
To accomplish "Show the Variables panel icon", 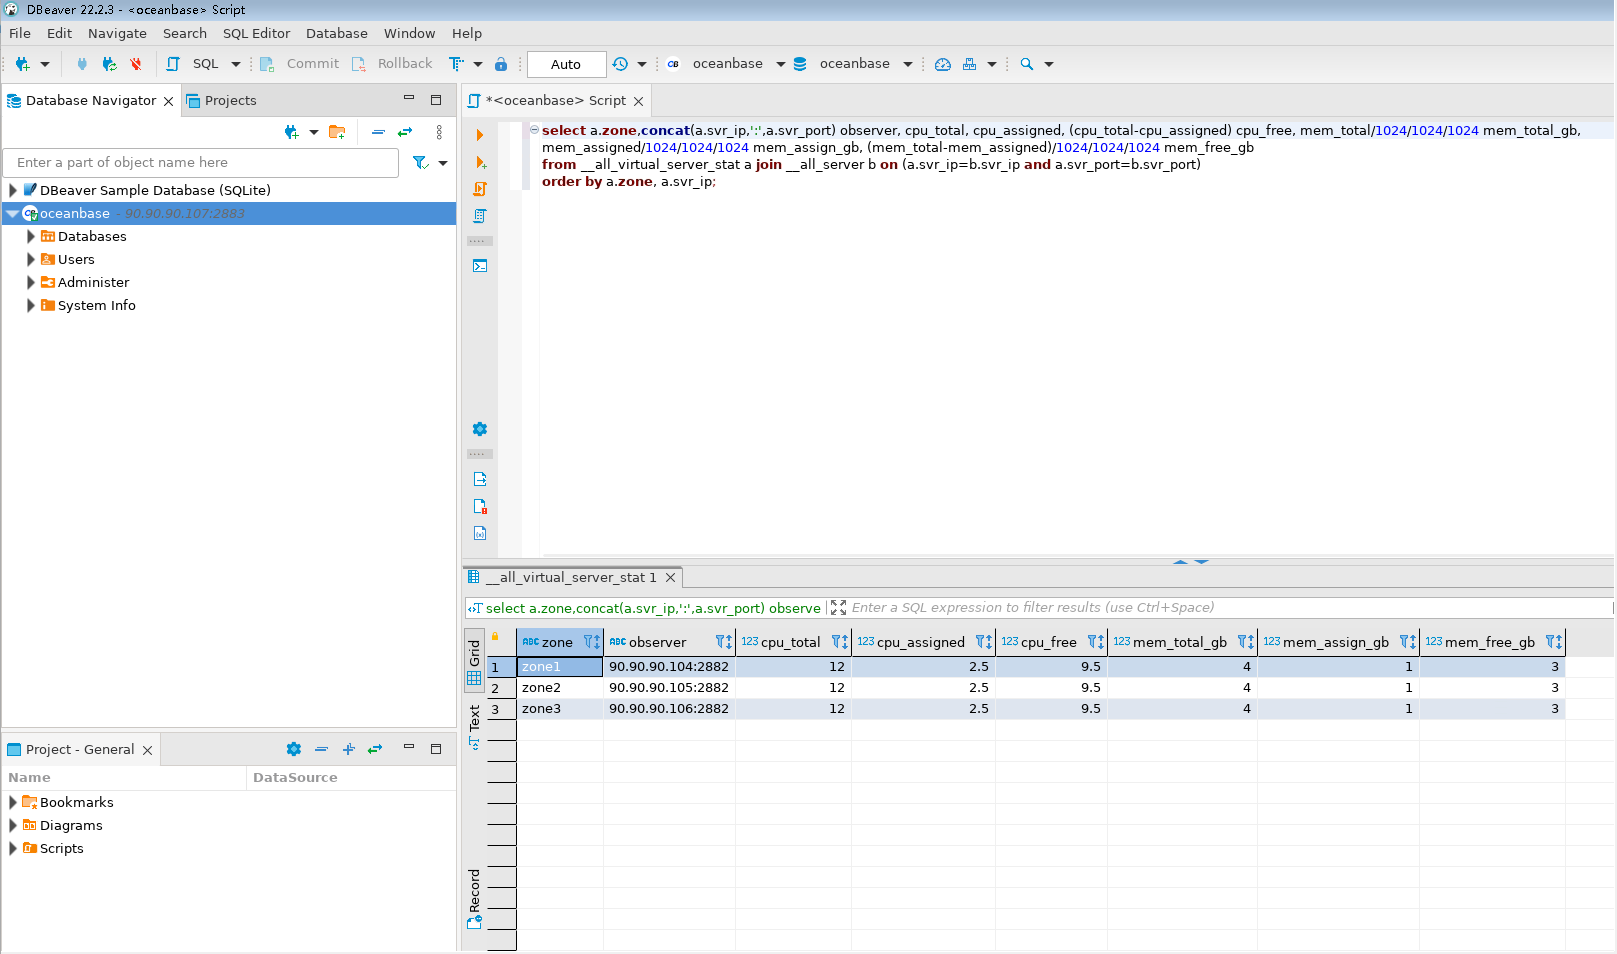I will coord(480,533).
